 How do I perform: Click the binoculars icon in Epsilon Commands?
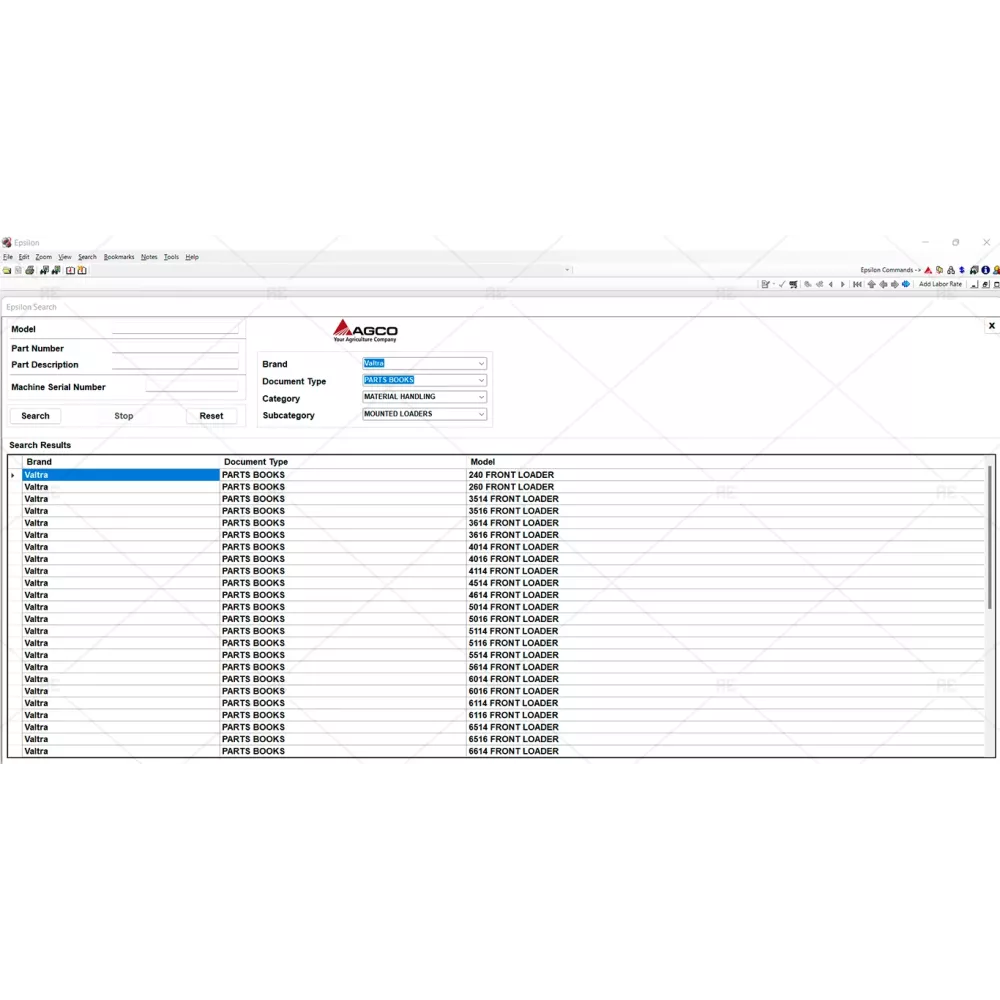(x=951, y=270)
